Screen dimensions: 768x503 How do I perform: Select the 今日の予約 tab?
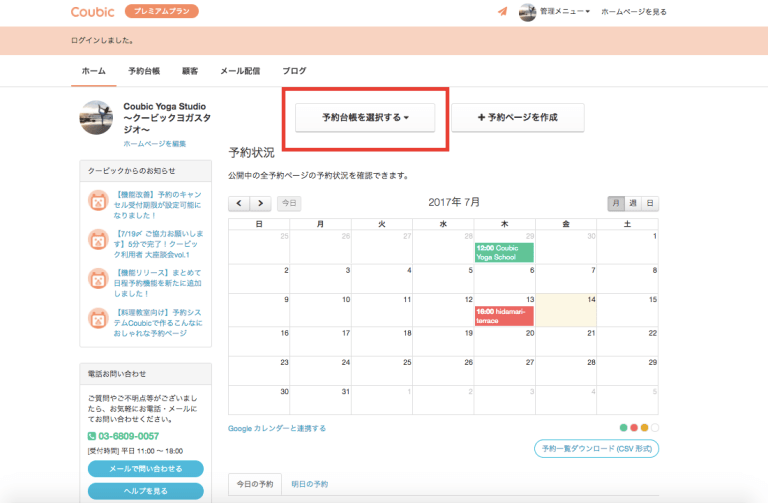255,484
